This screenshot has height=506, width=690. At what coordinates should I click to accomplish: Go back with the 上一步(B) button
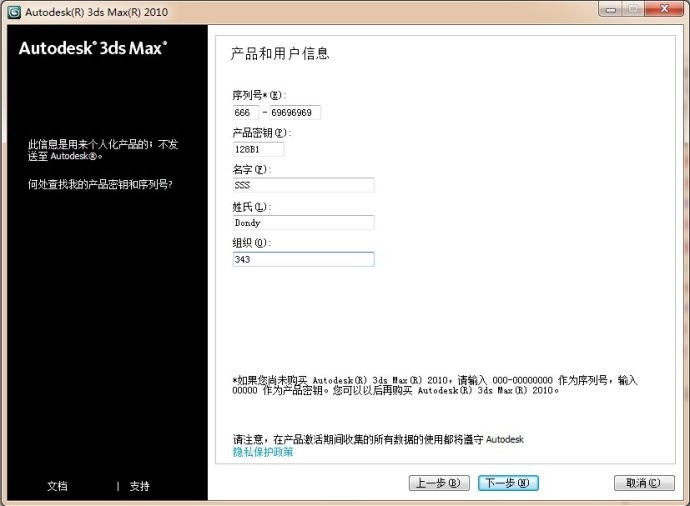click(x=439, y=483)
